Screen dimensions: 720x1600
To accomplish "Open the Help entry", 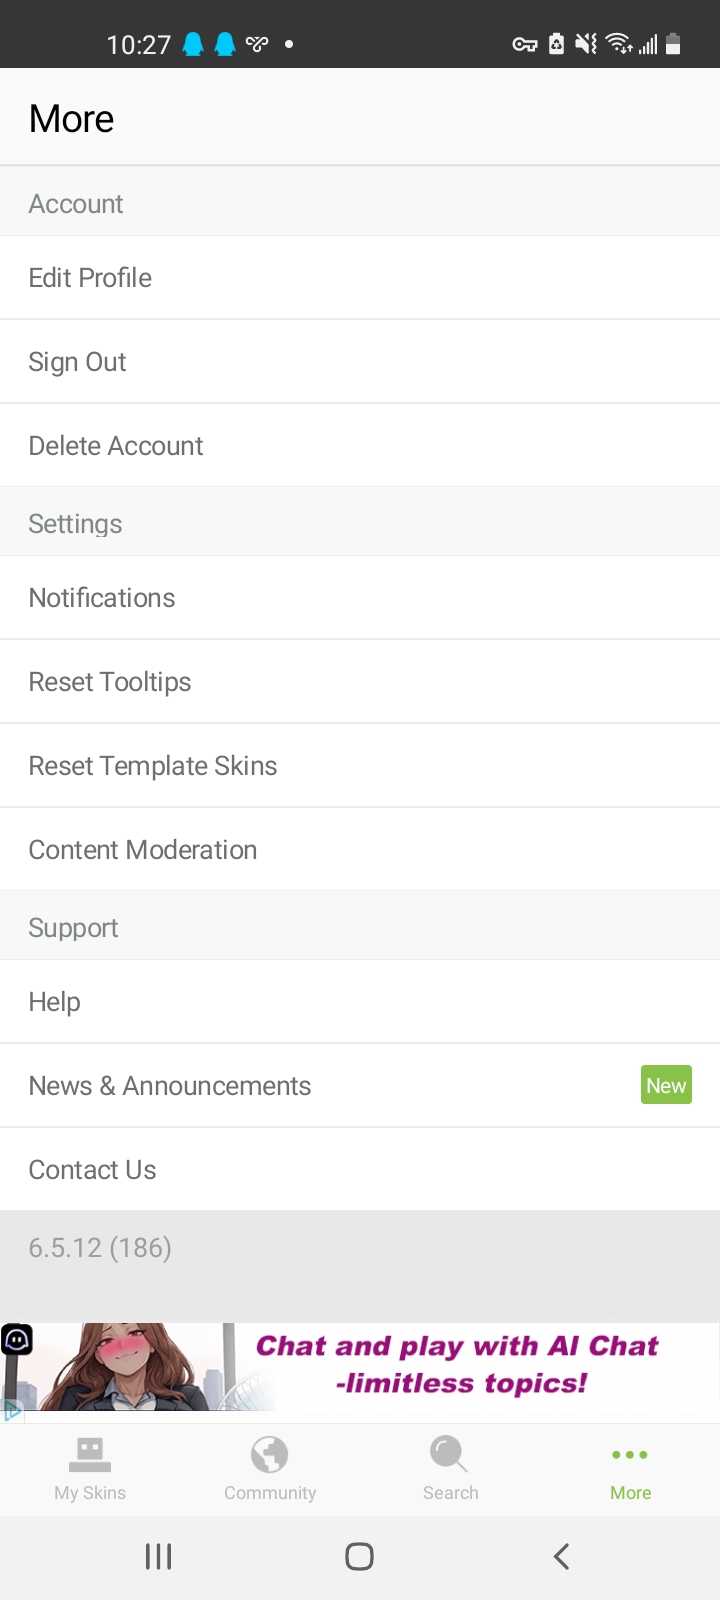I will tap(360, 1002).
